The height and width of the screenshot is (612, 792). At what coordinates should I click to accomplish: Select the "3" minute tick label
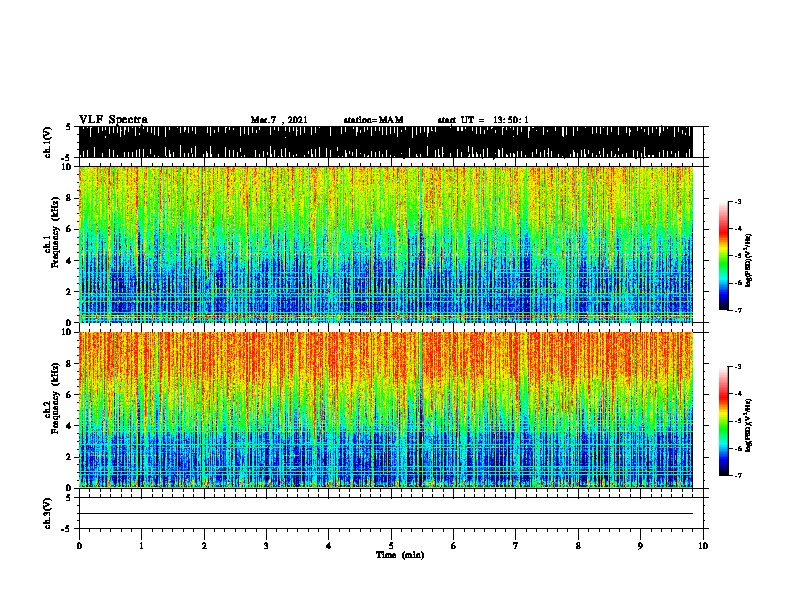[x=267, y=545]
